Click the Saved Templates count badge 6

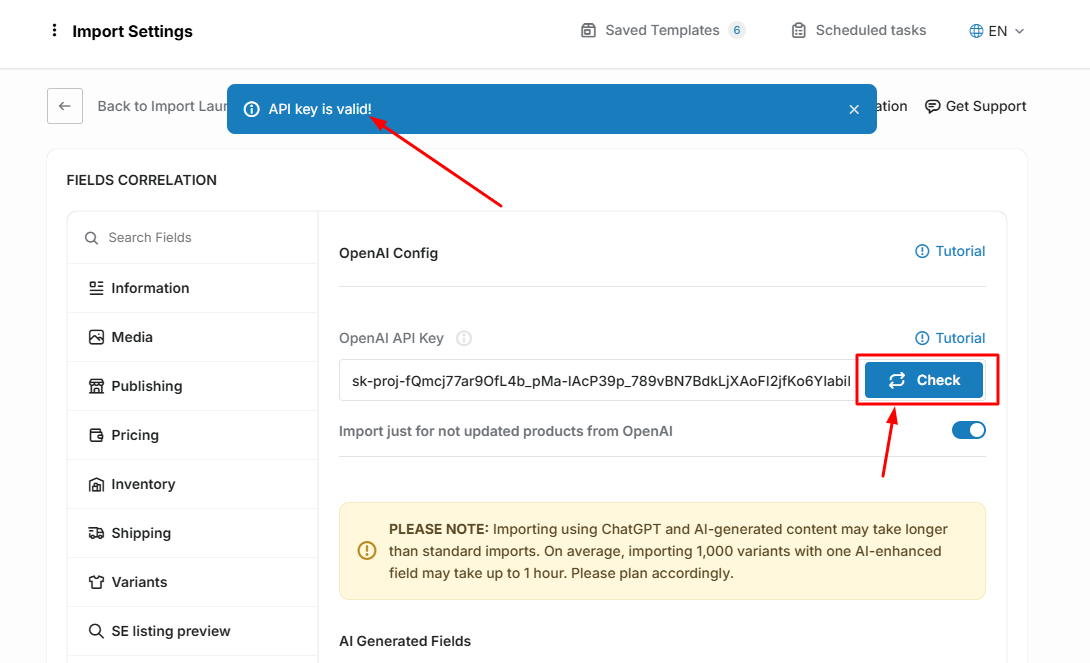[x=737, y=31]
